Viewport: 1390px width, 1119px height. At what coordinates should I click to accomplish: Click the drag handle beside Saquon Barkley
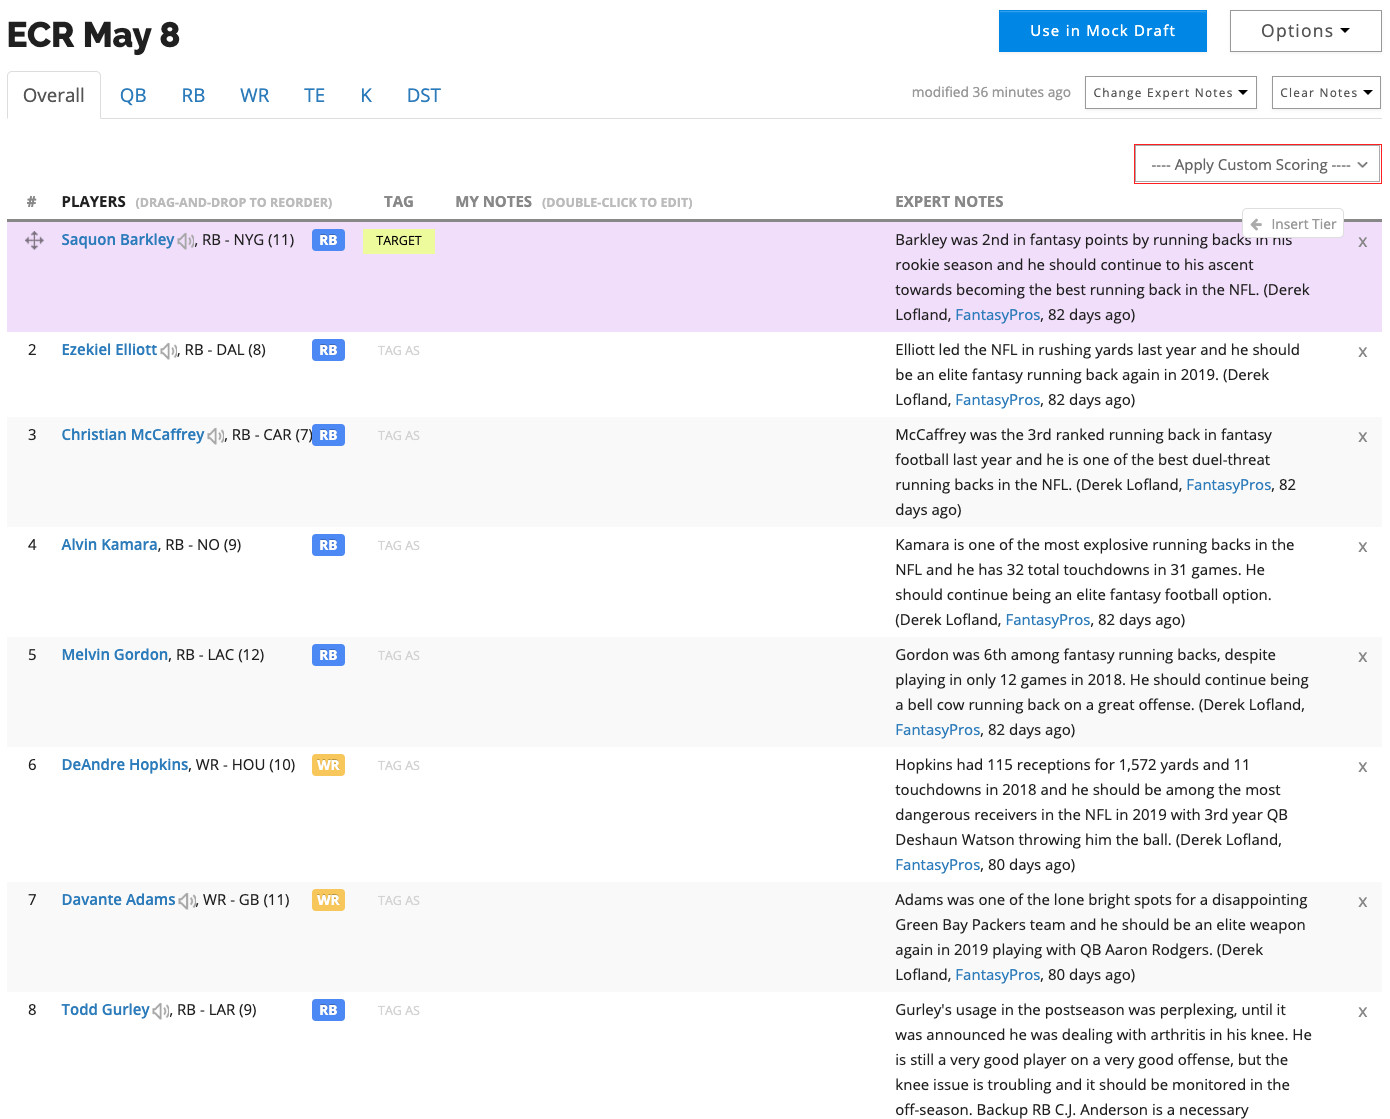[34, 240]
